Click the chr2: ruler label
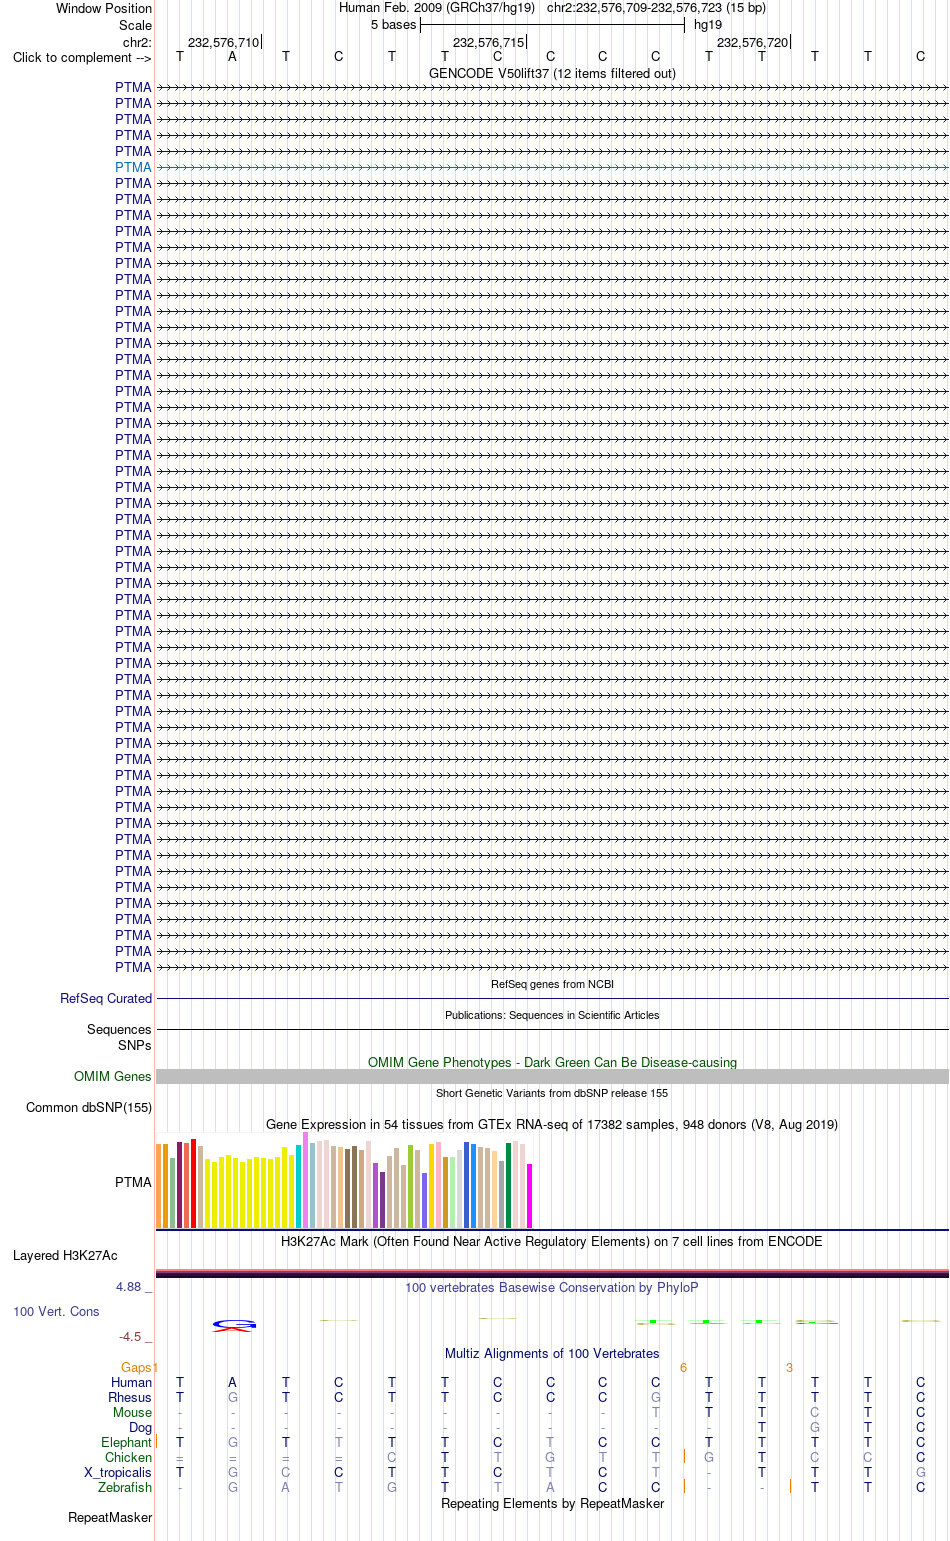The image size is (950, 1541). pyautogui.click(x=137, y=42)
